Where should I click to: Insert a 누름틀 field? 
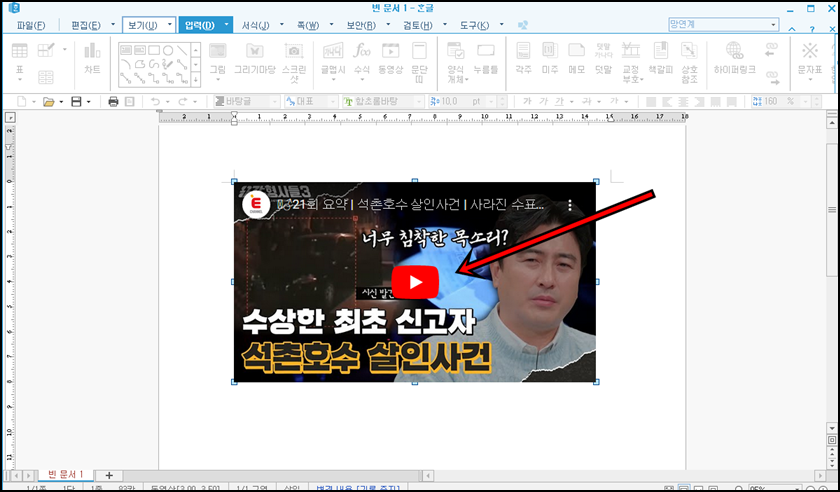pyautogui.click(x=485, y=58)
